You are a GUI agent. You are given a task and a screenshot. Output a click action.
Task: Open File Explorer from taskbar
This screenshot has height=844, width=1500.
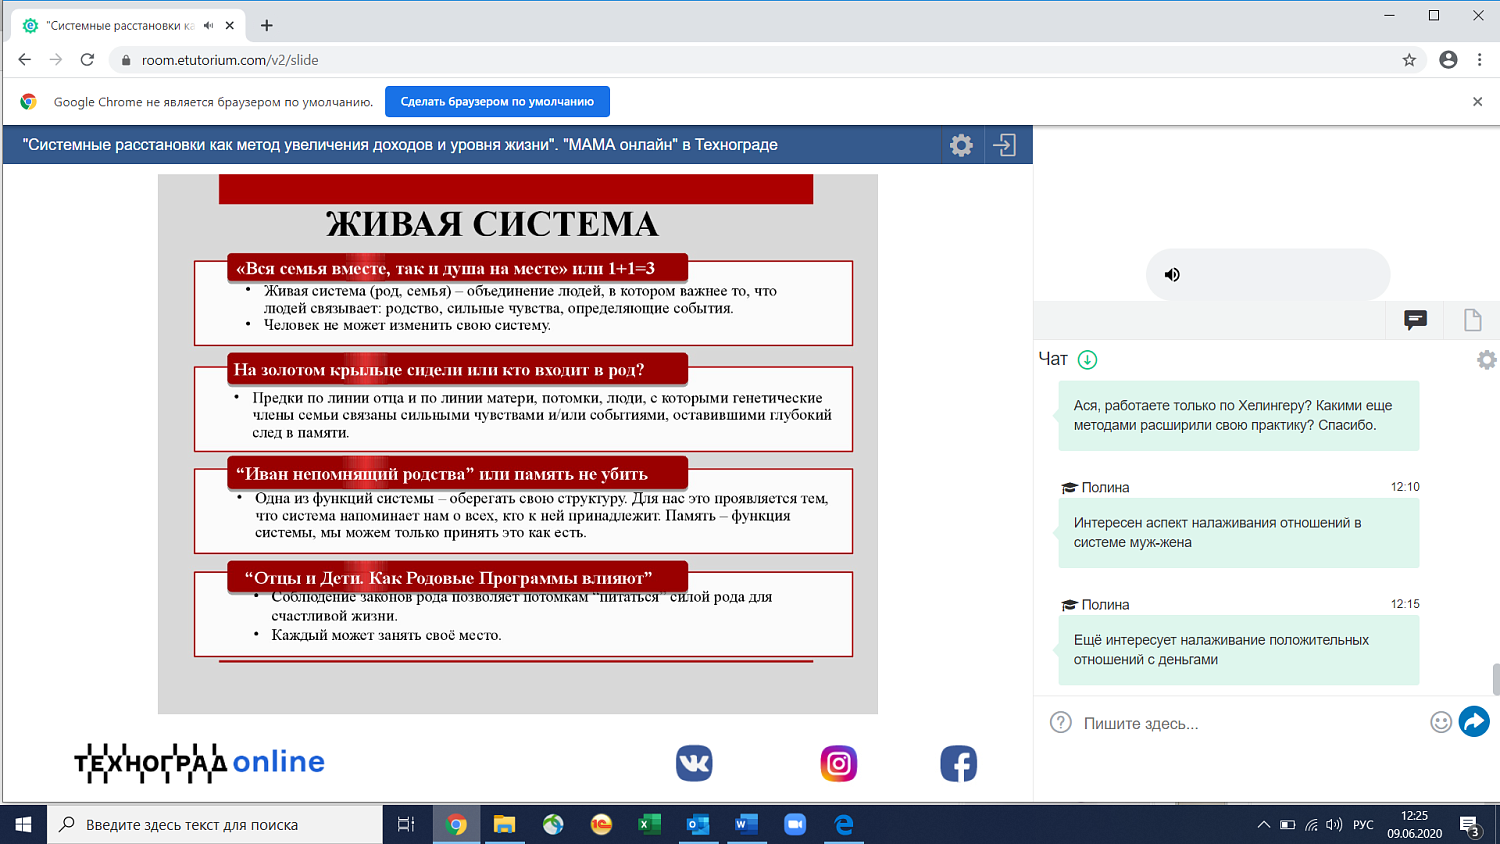coord(504,825)
